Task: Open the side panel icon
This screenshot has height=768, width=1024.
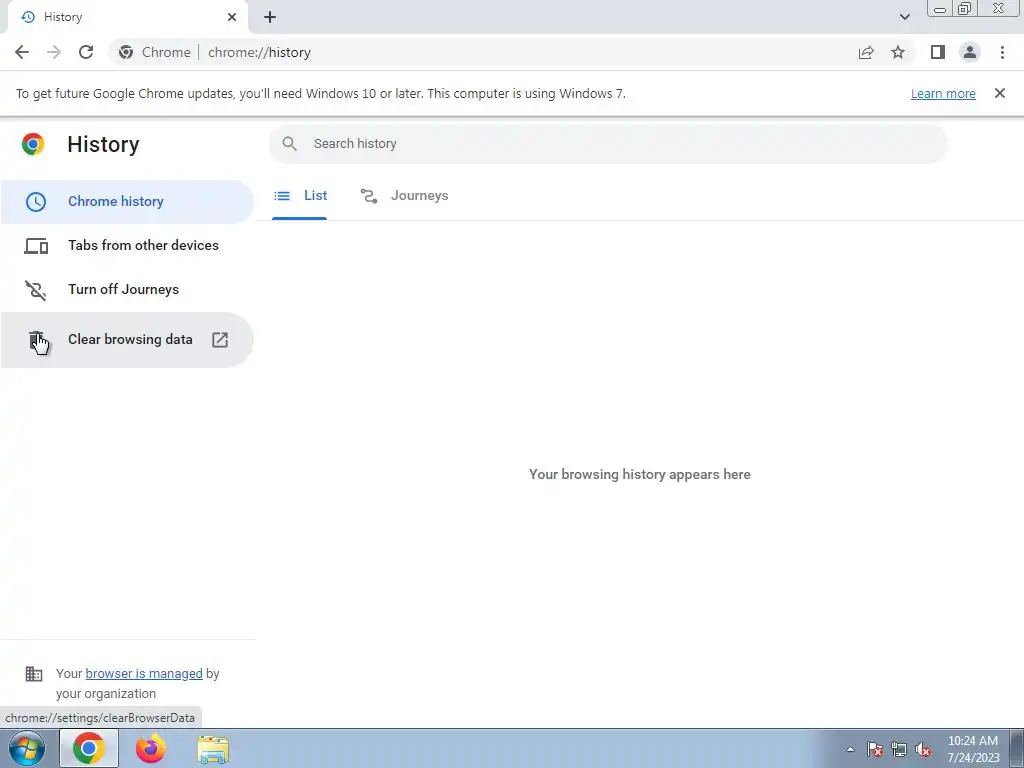Action: (x=938, y=52)
